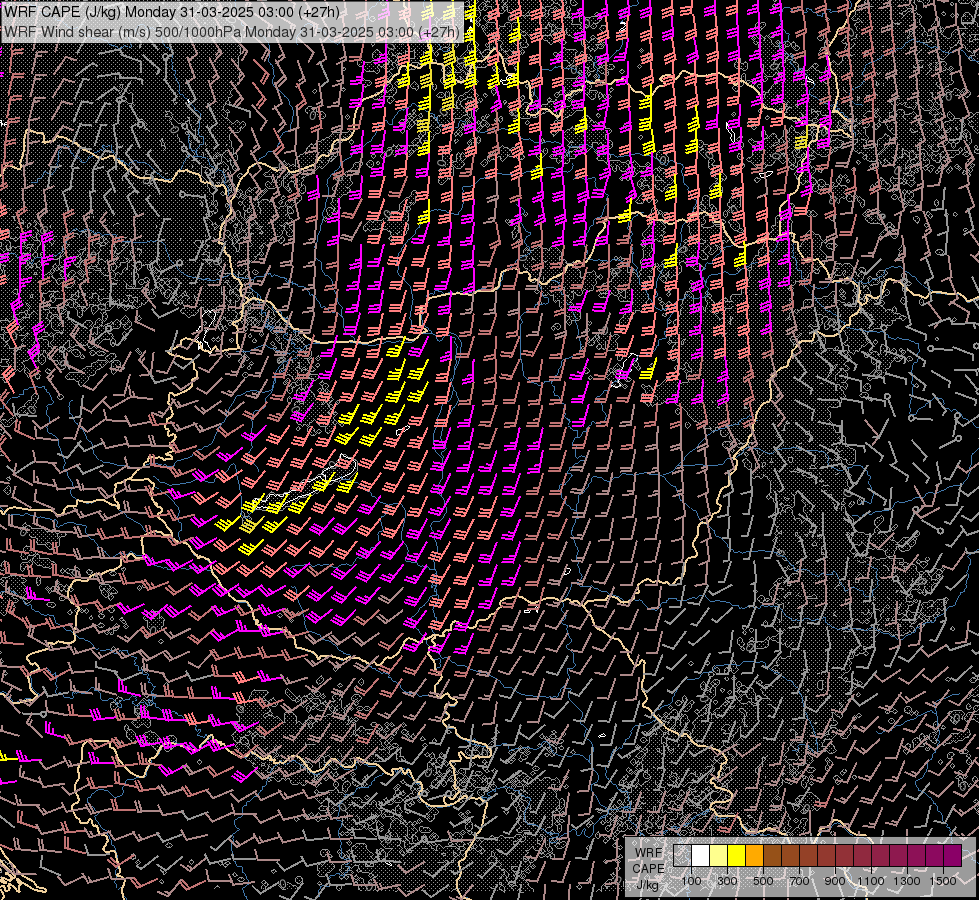Click the J/kg unit label in legend

(648, 885)
